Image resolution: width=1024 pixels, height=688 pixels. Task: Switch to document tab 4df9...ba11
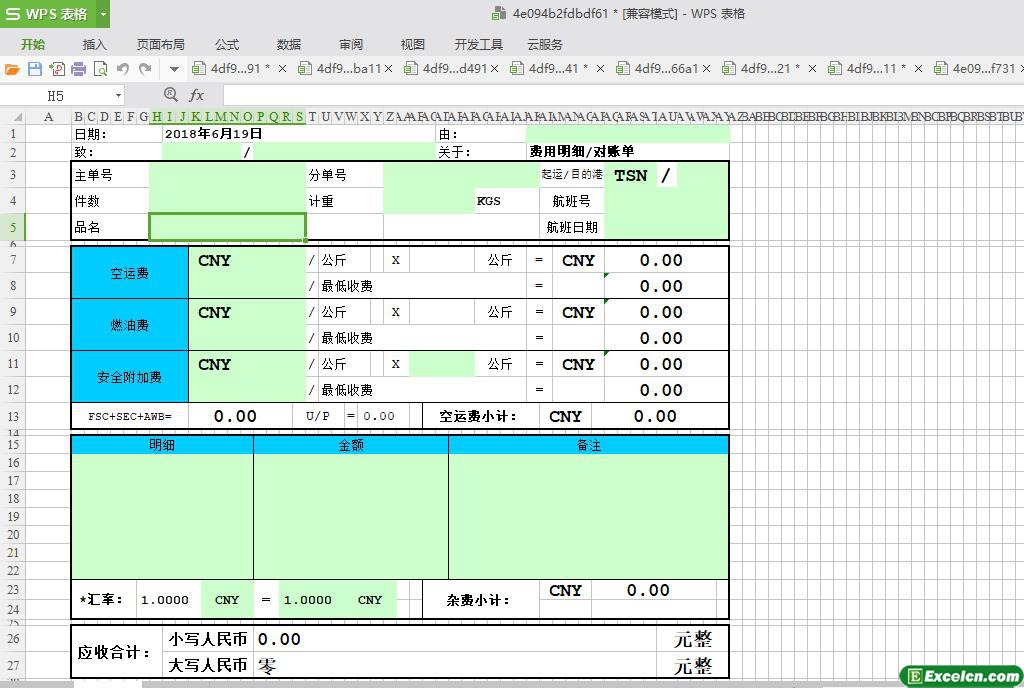348,69
